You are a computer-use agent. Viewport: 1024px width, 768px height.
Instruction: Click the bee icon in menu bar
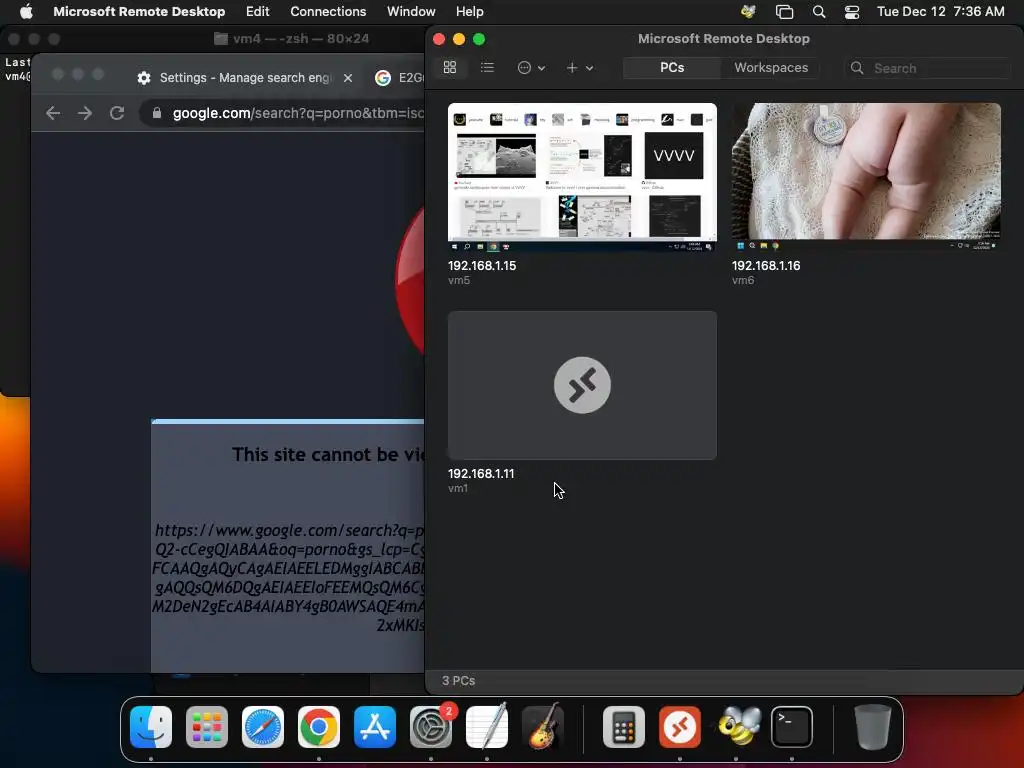[x=748, y=11]
